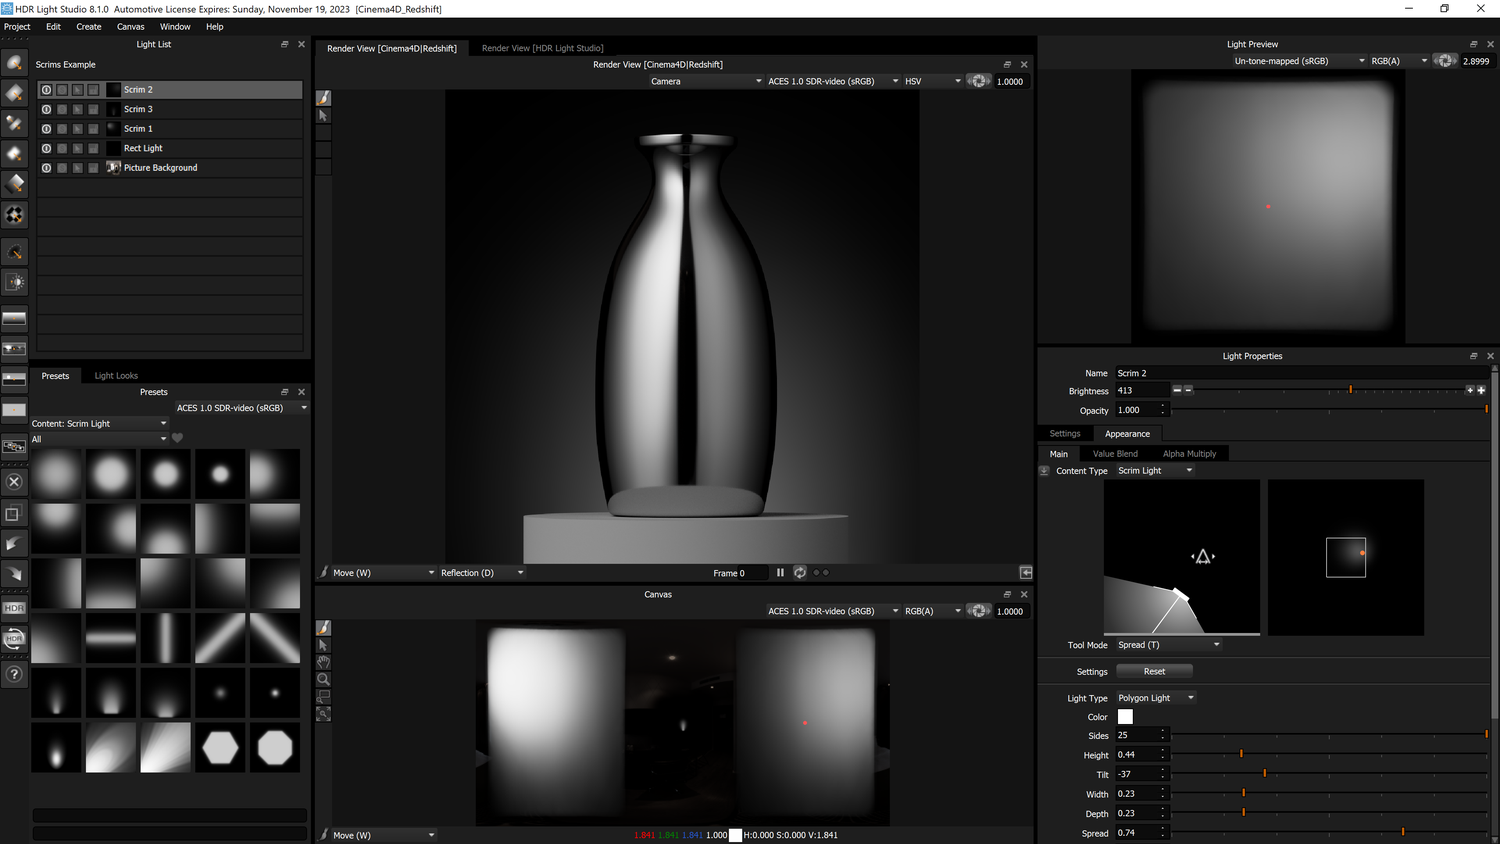Pick the arrow selection tool in the Canvas panel
Screen dimensions: 1500x844
[x=322, y=645]
